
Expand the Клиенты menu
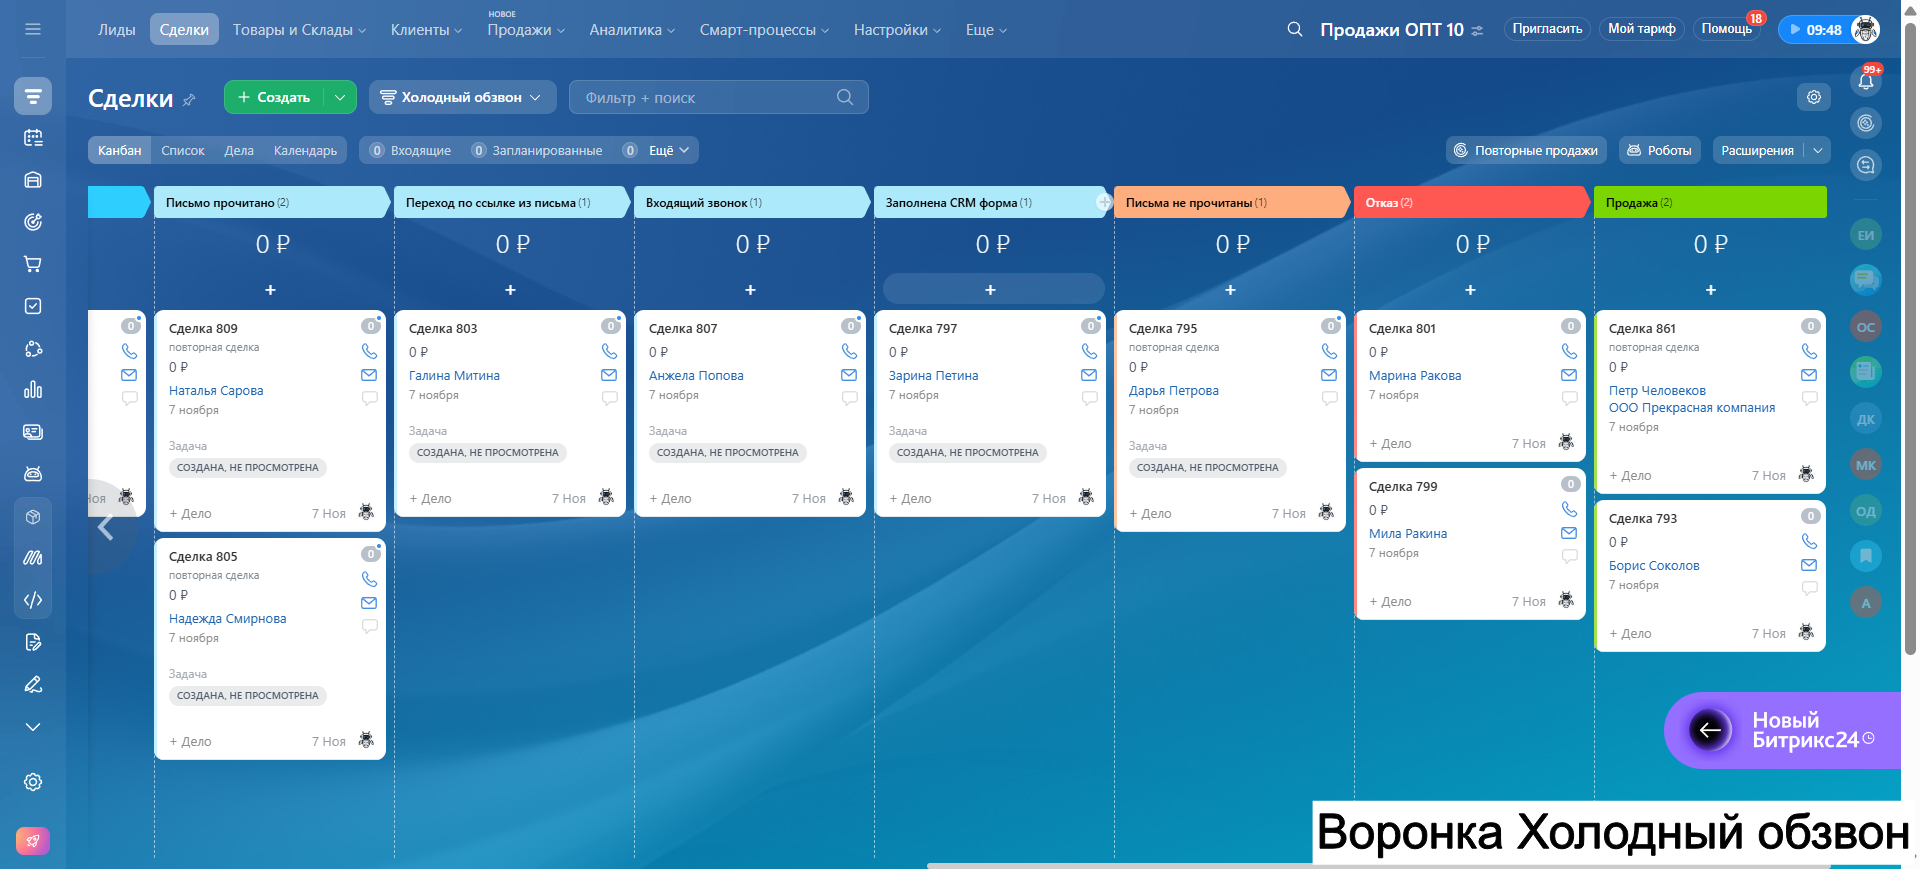pyautogui.click(x=426, y=30)
